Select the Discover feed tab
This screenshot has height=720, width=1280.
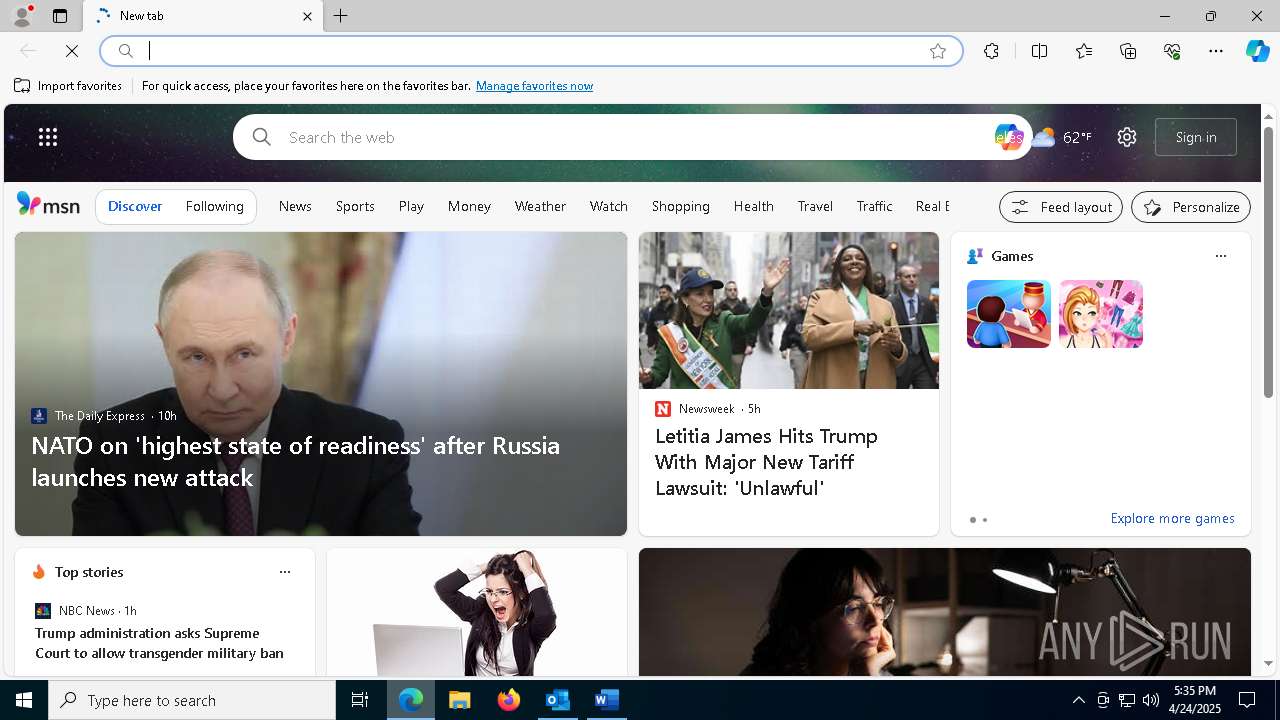135,206
